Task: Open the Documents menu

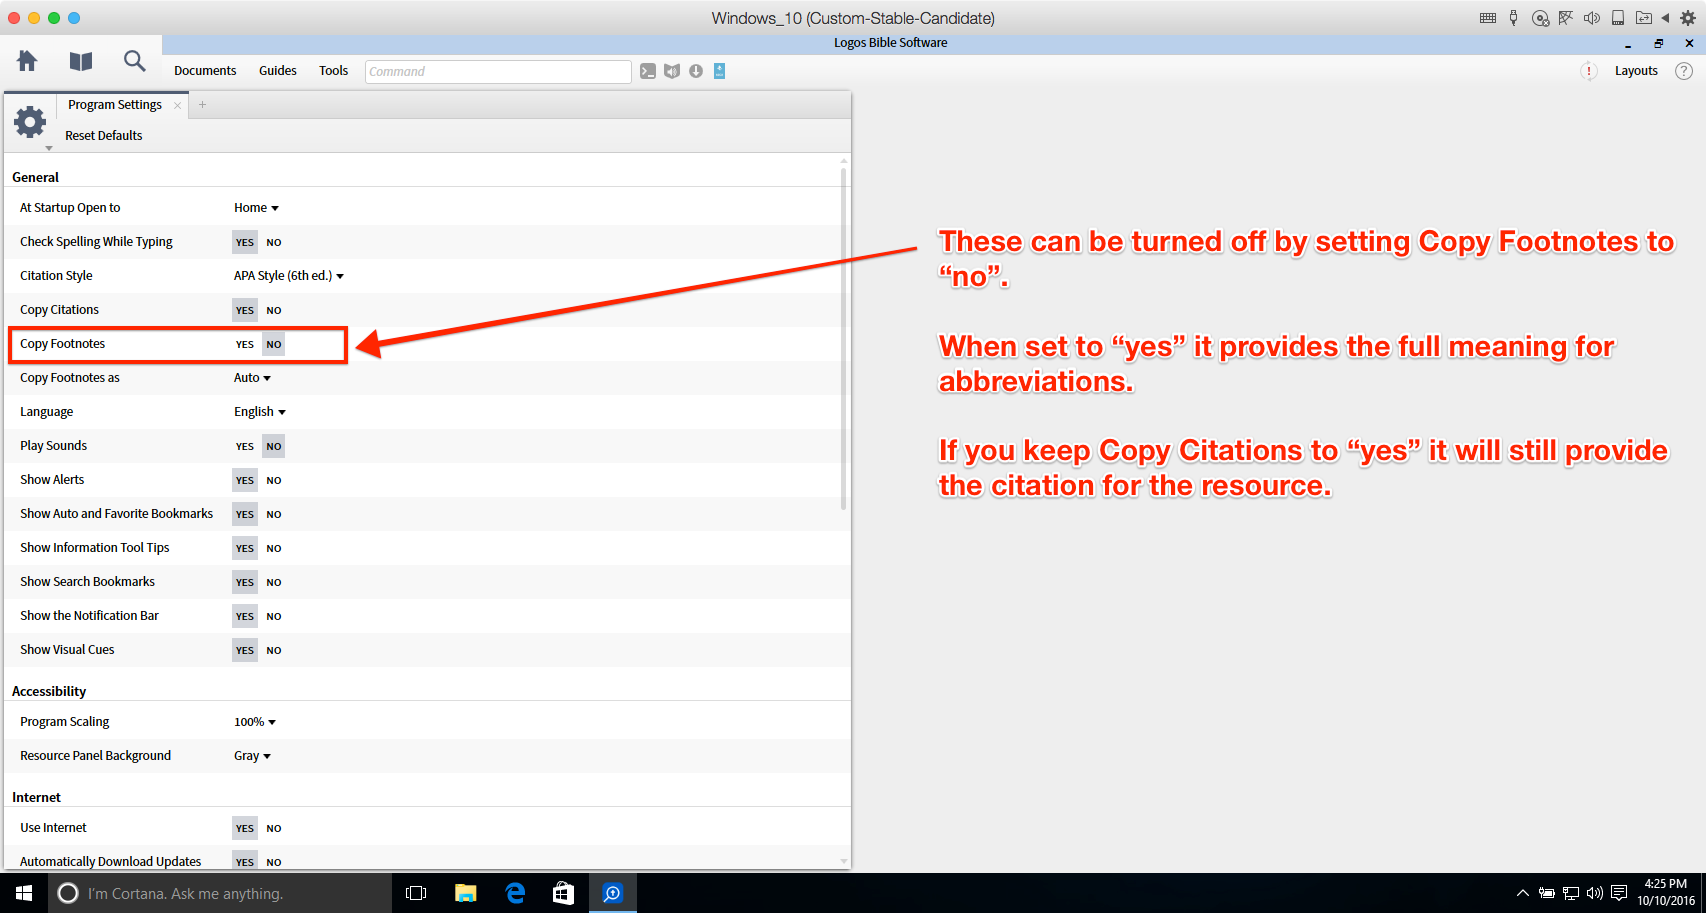Action: pos(205,71)
